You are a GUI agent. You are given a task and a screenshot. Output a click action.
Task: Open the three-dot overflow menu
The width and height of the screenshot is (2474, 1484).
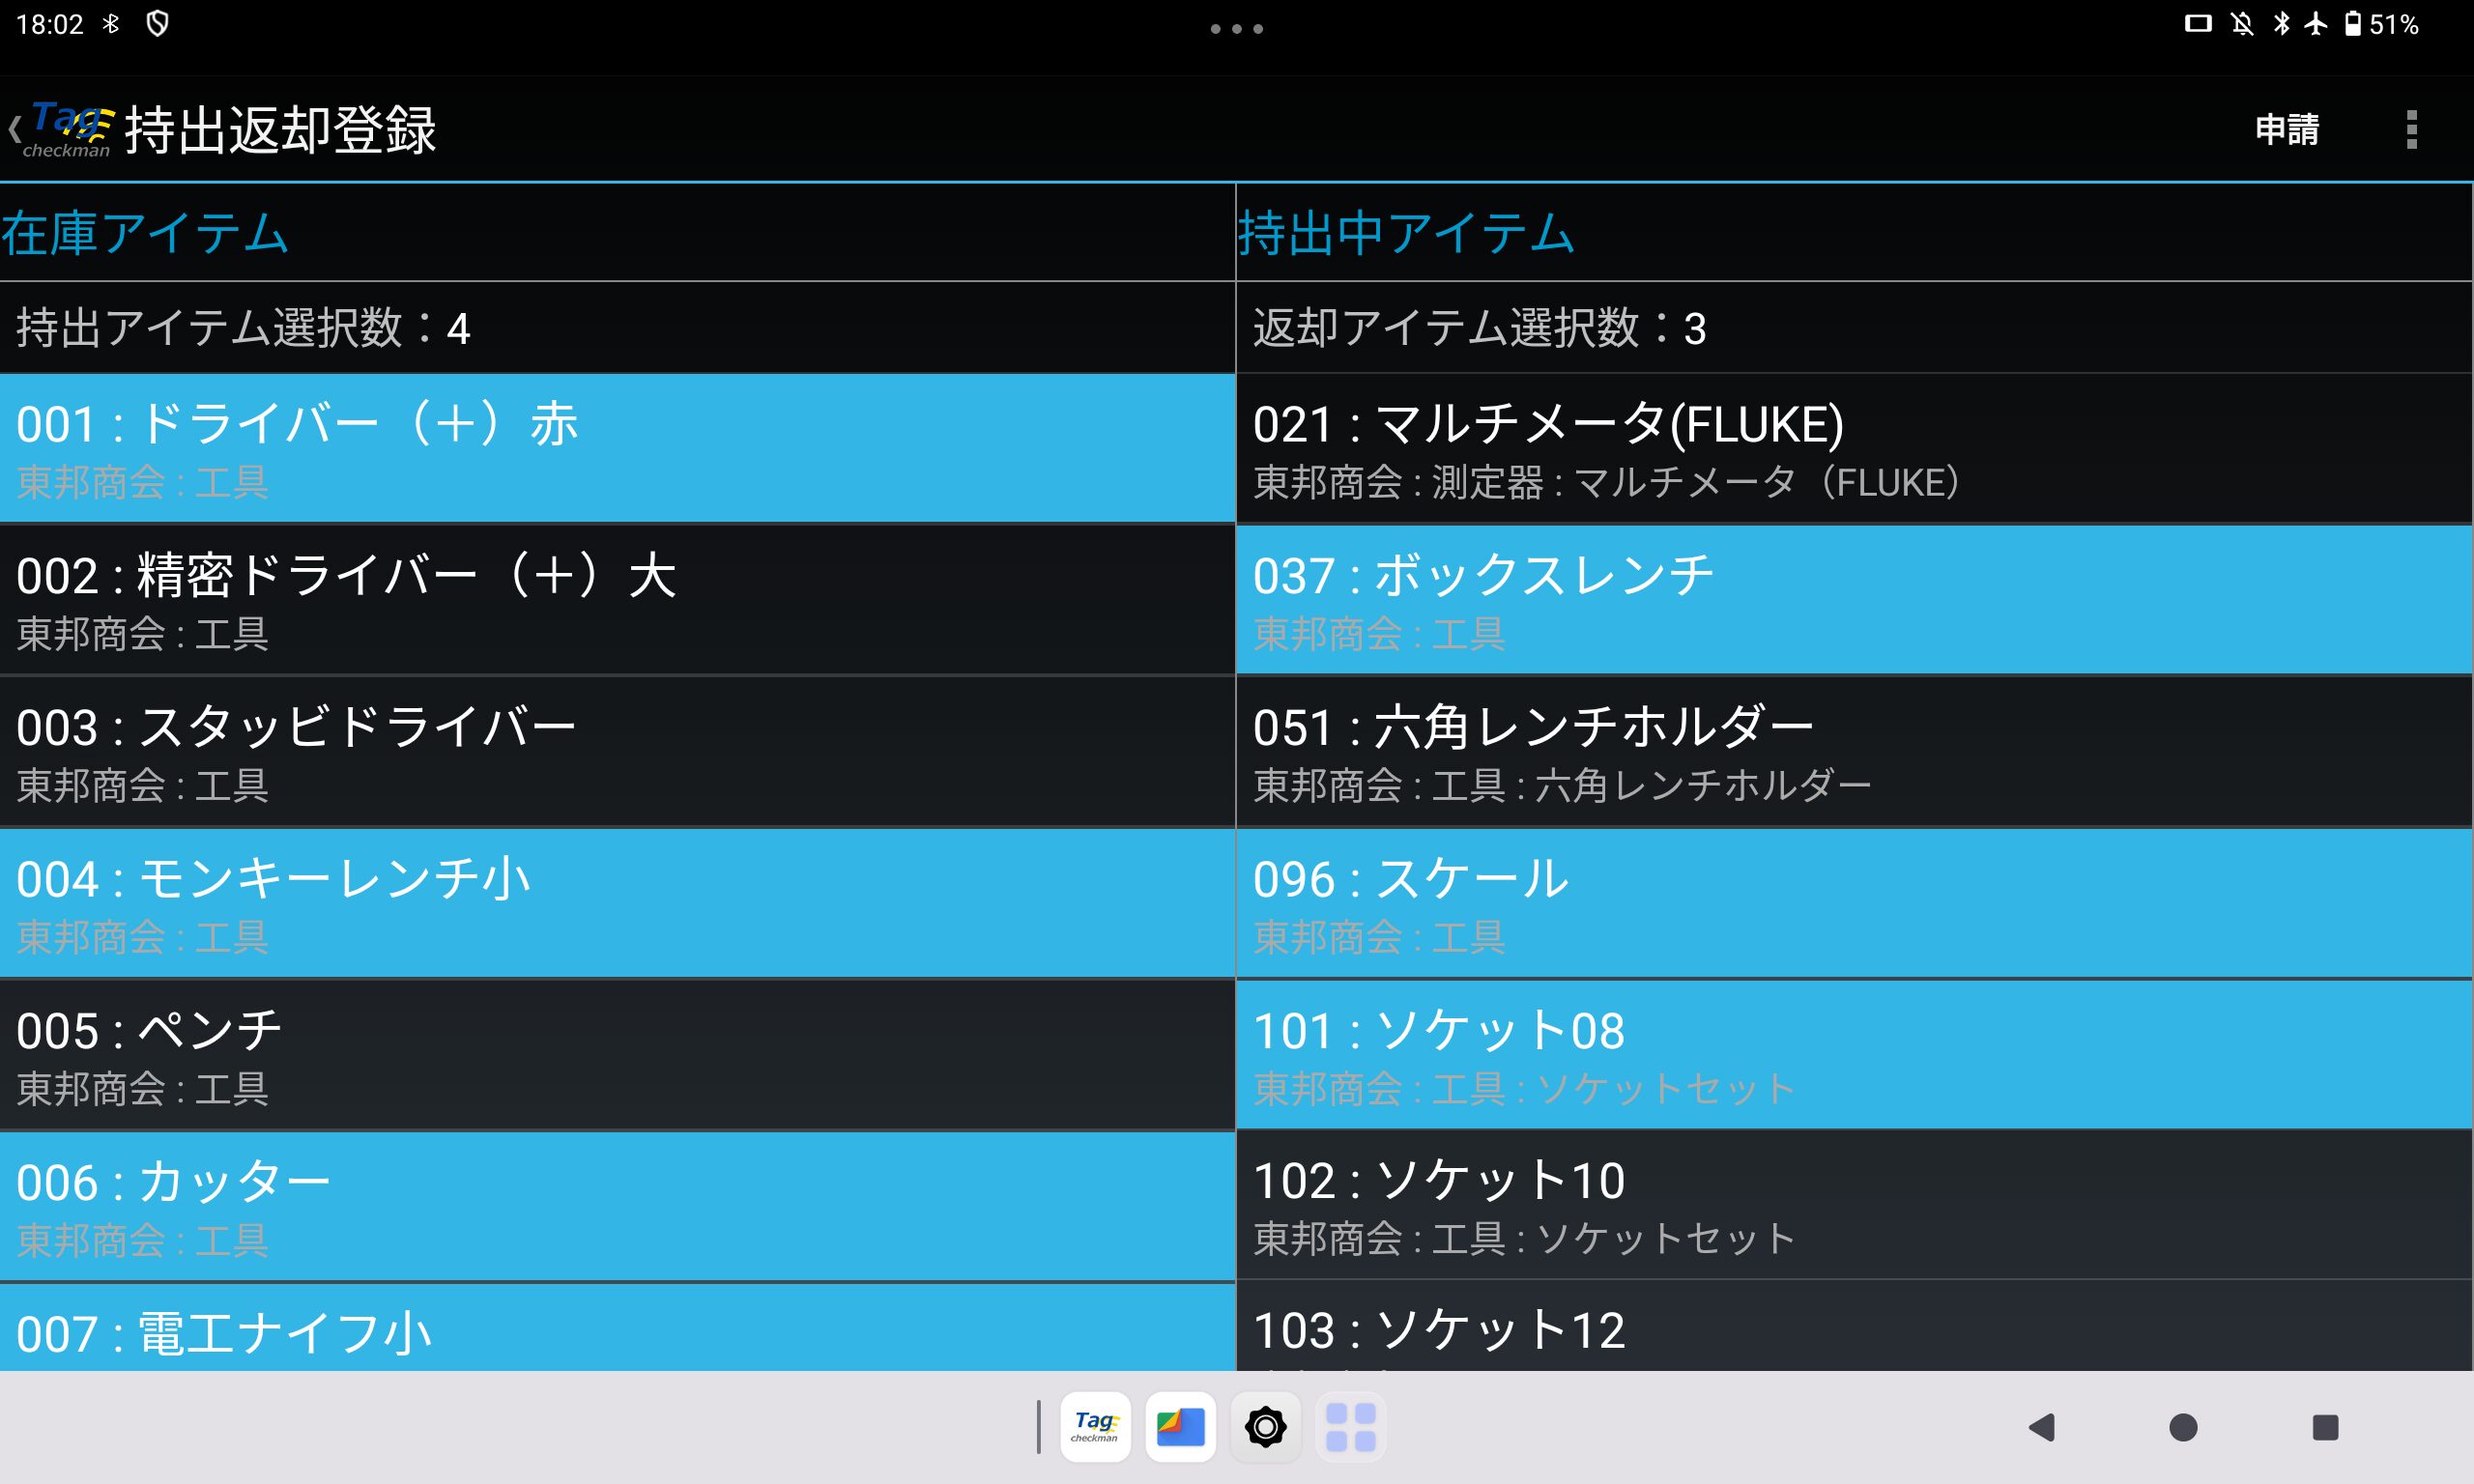click(x=2411, y=130)
